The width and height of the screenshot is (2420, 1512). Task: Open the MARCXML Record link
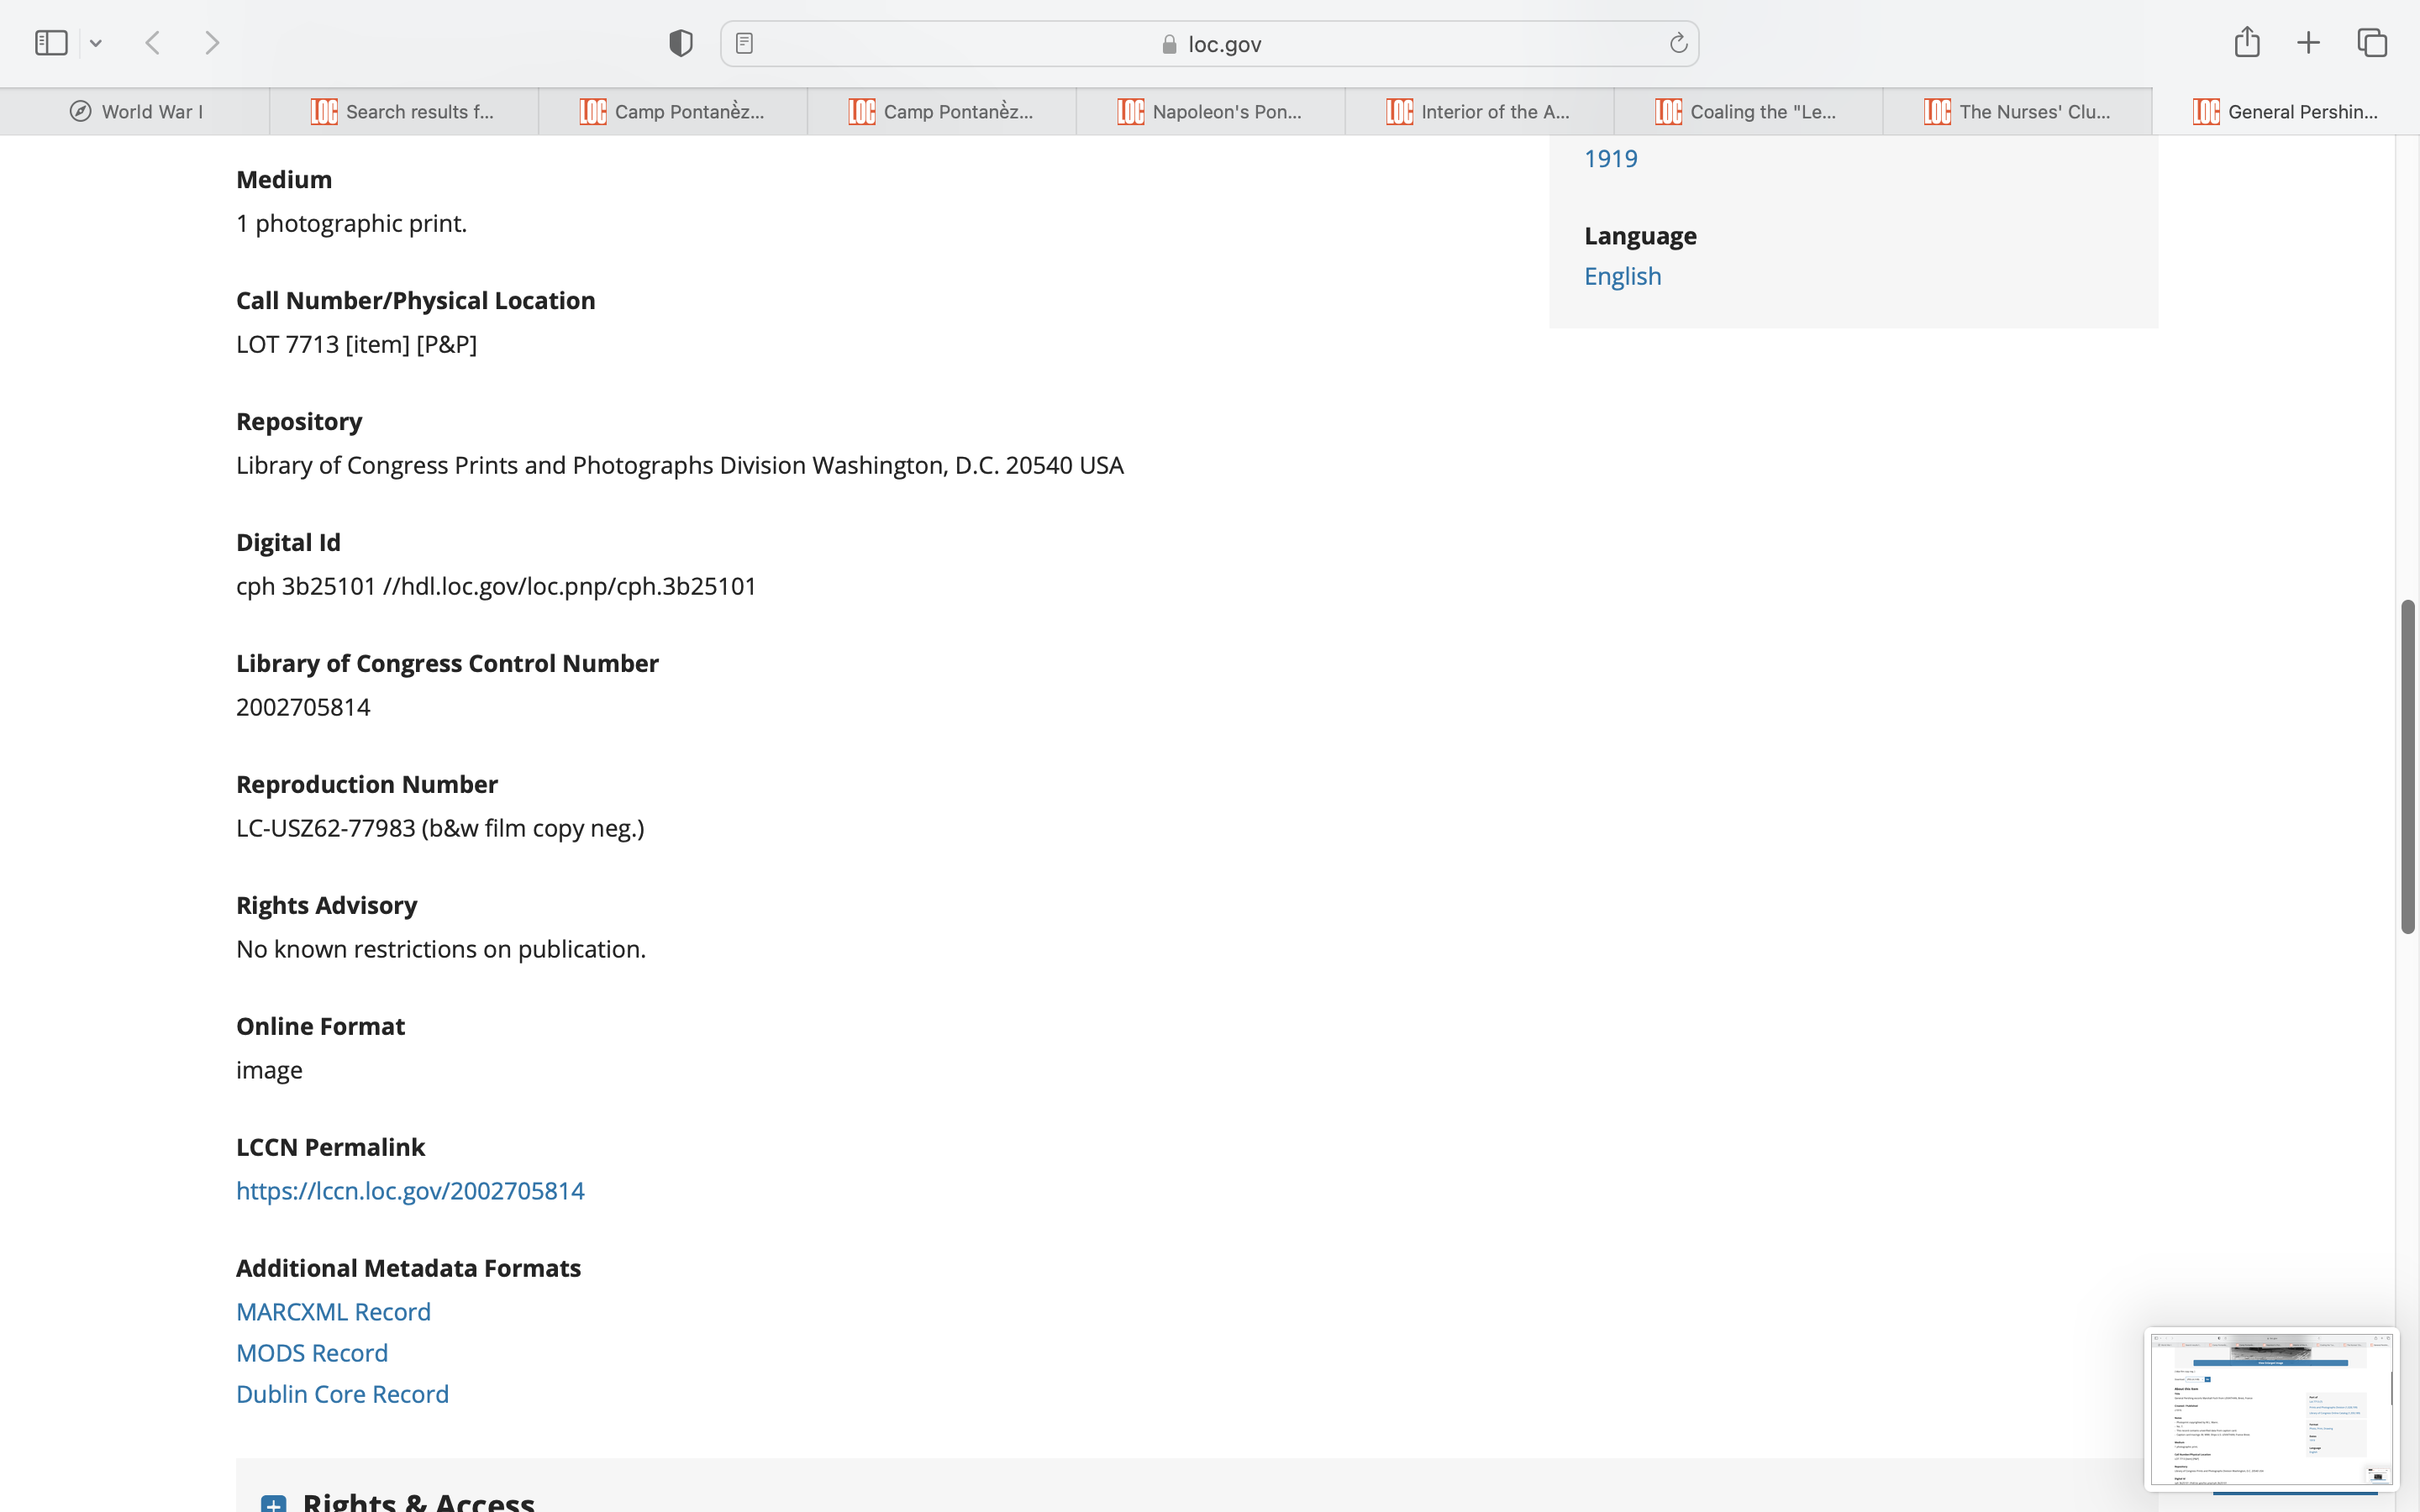(333, 1311)
